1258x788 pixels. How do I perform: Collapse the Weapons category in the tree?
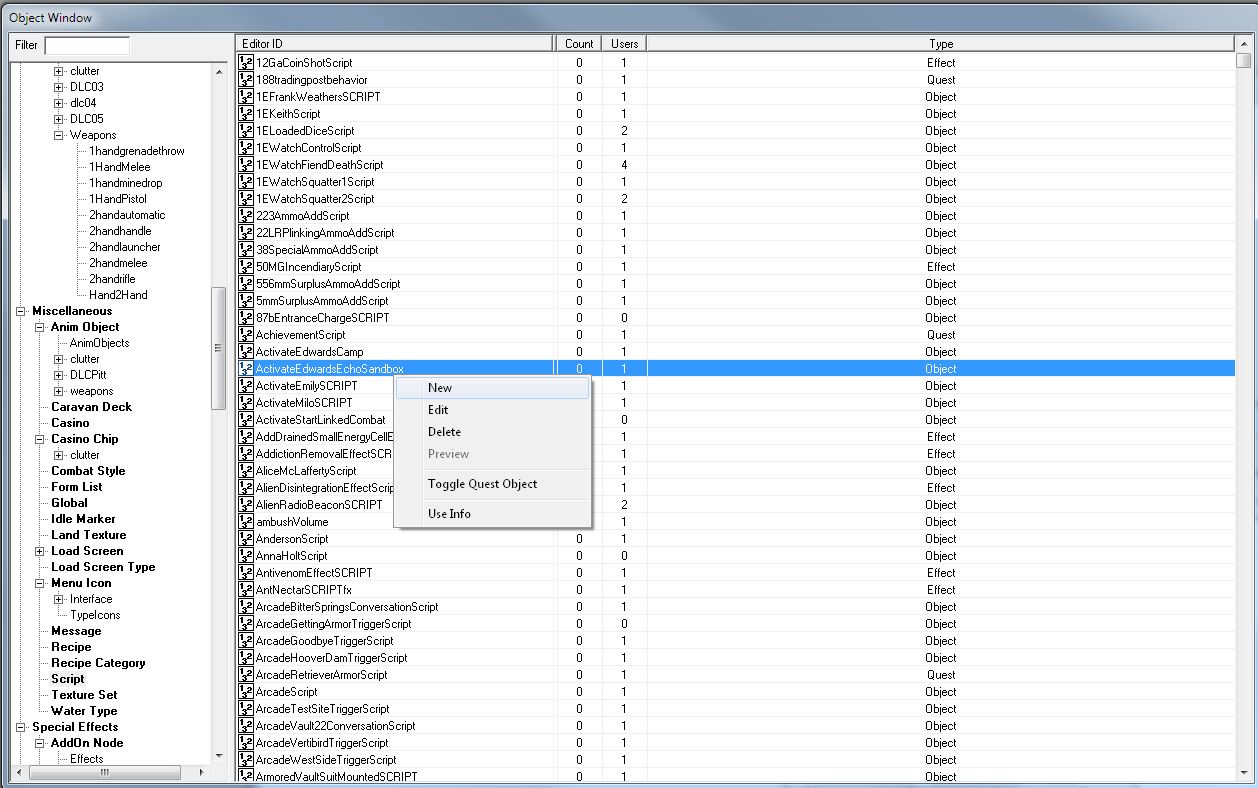pos(58,135)
